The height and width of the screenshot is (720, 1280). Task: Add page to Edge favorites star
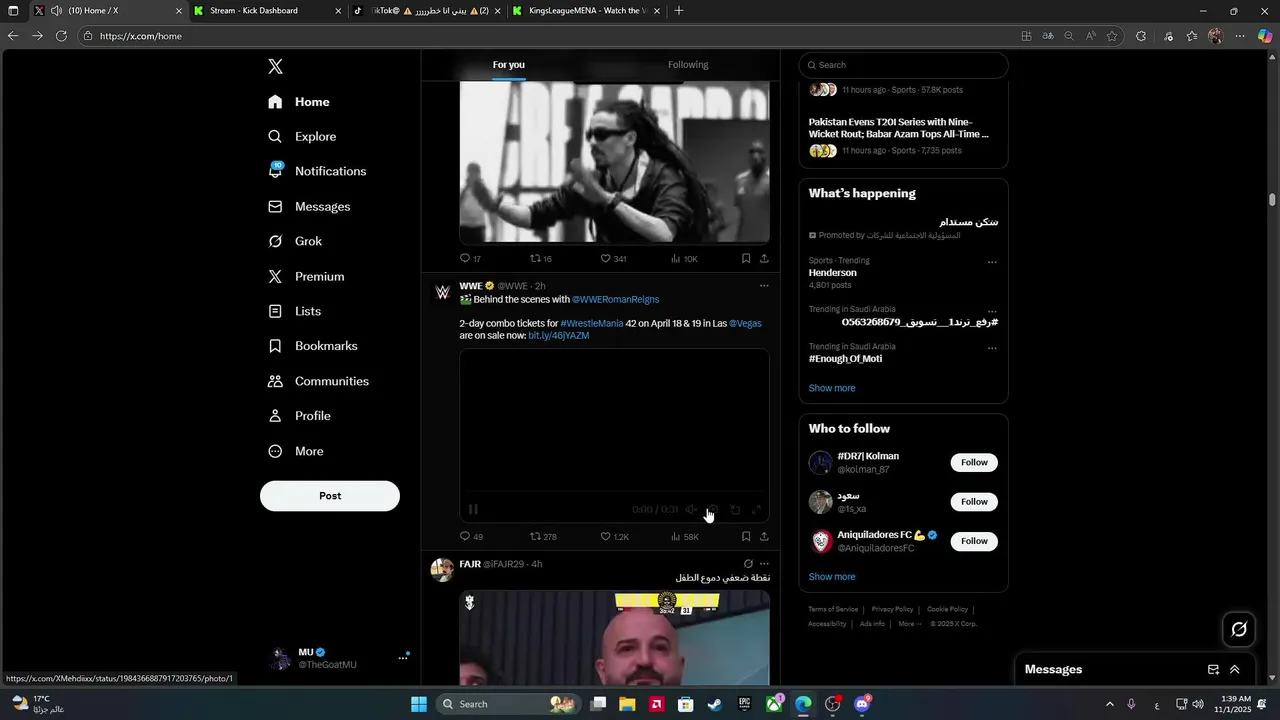1112,36
